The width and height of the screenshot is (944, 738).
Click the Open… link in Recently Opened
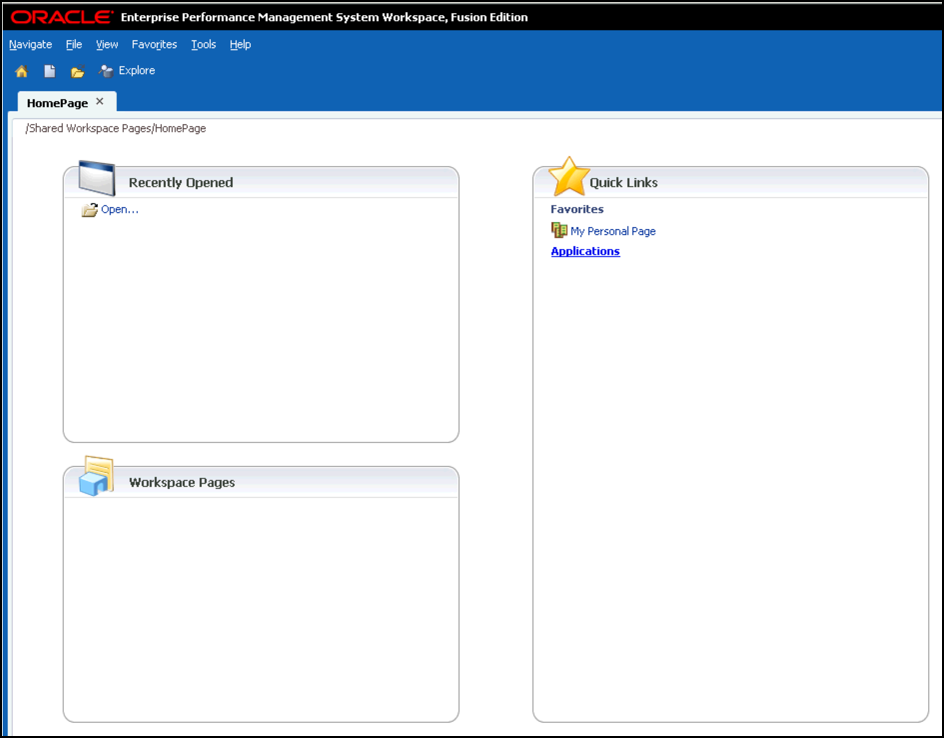tap(120, 209)
